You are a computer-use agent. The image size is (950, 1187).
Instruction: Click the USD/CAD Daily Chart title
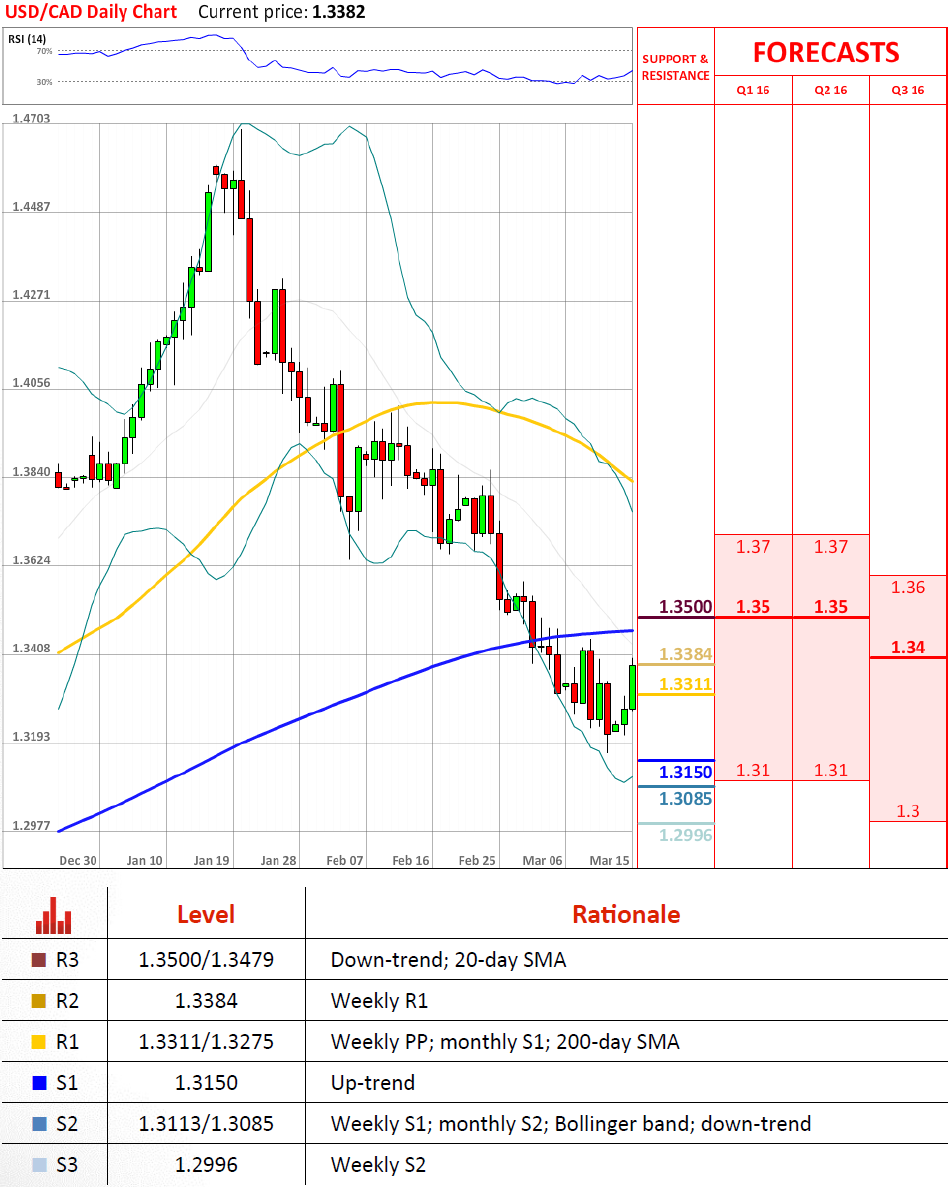(x=91, y=12)
